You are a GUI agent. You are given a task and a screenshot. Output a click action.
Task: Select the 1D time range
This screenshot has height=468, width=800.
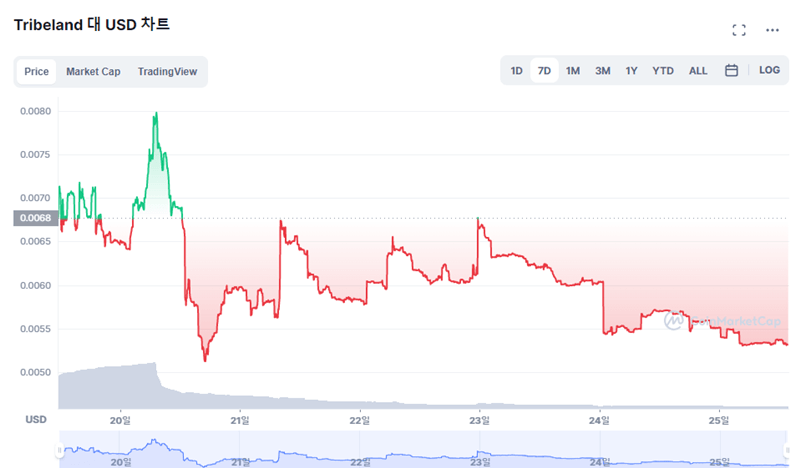[x=516, y=70]
